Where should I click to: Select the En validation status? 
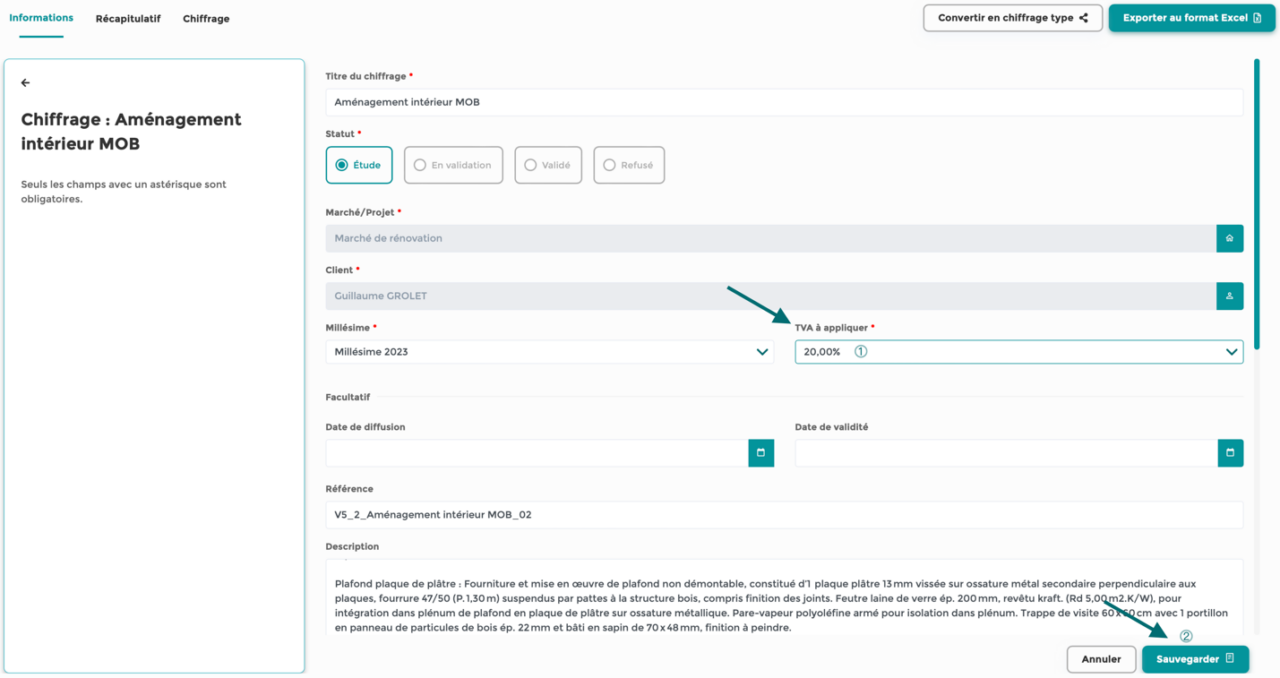[x=420, y=165]
